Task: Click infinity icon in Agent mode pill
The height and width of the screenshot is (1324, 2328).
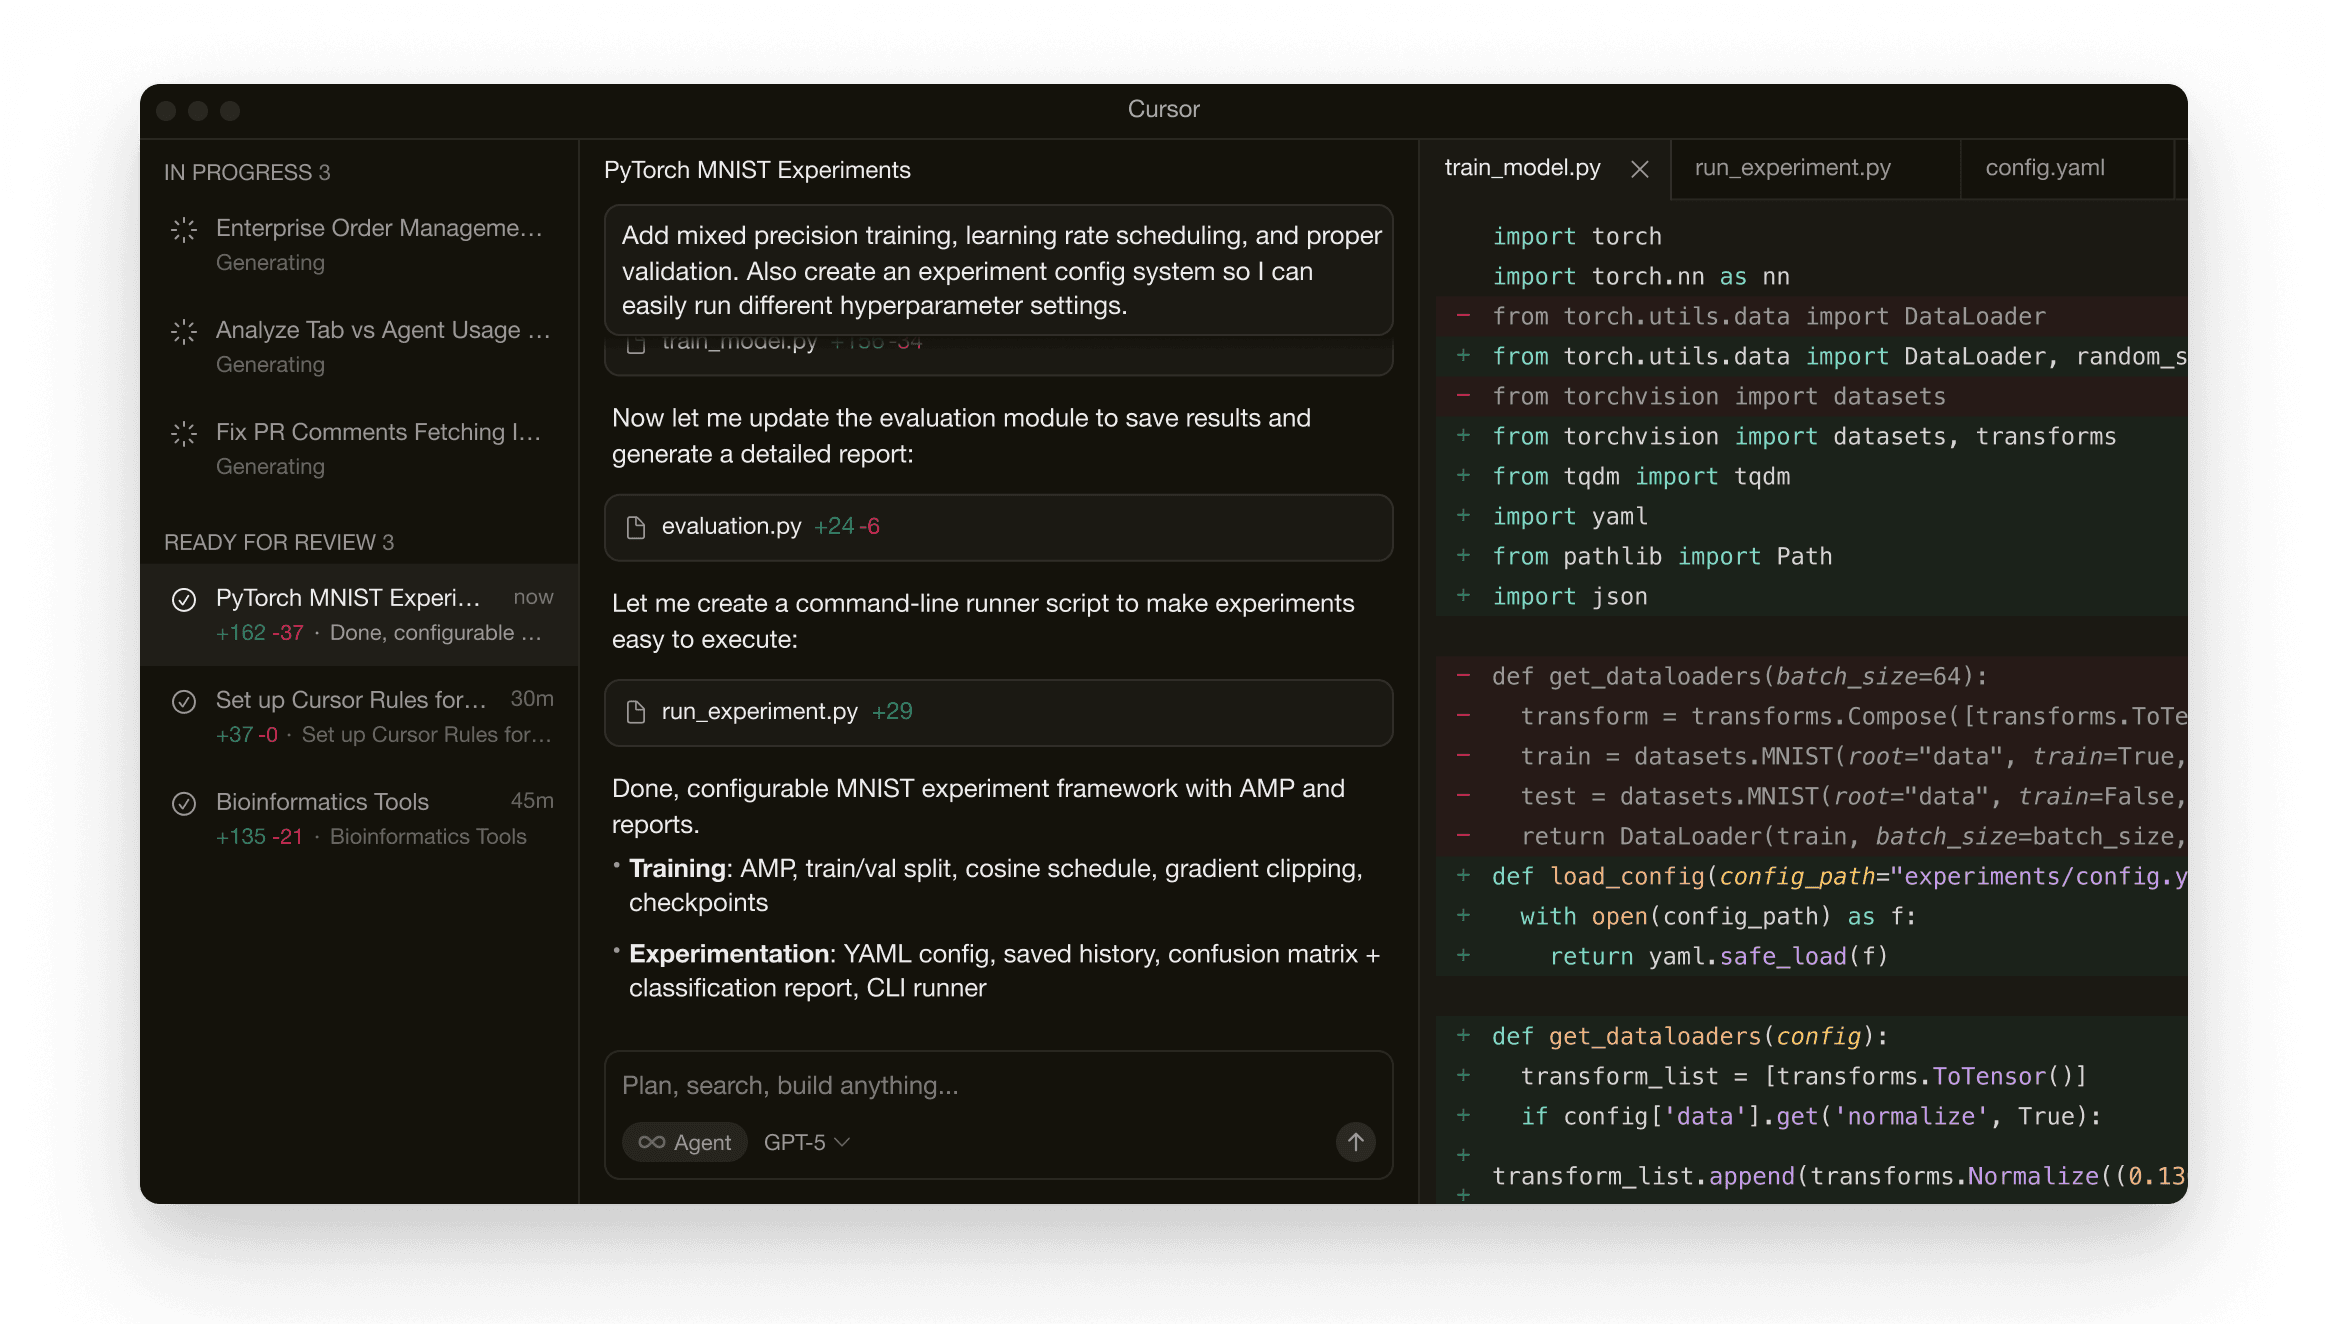Action: coord(652,1142)
